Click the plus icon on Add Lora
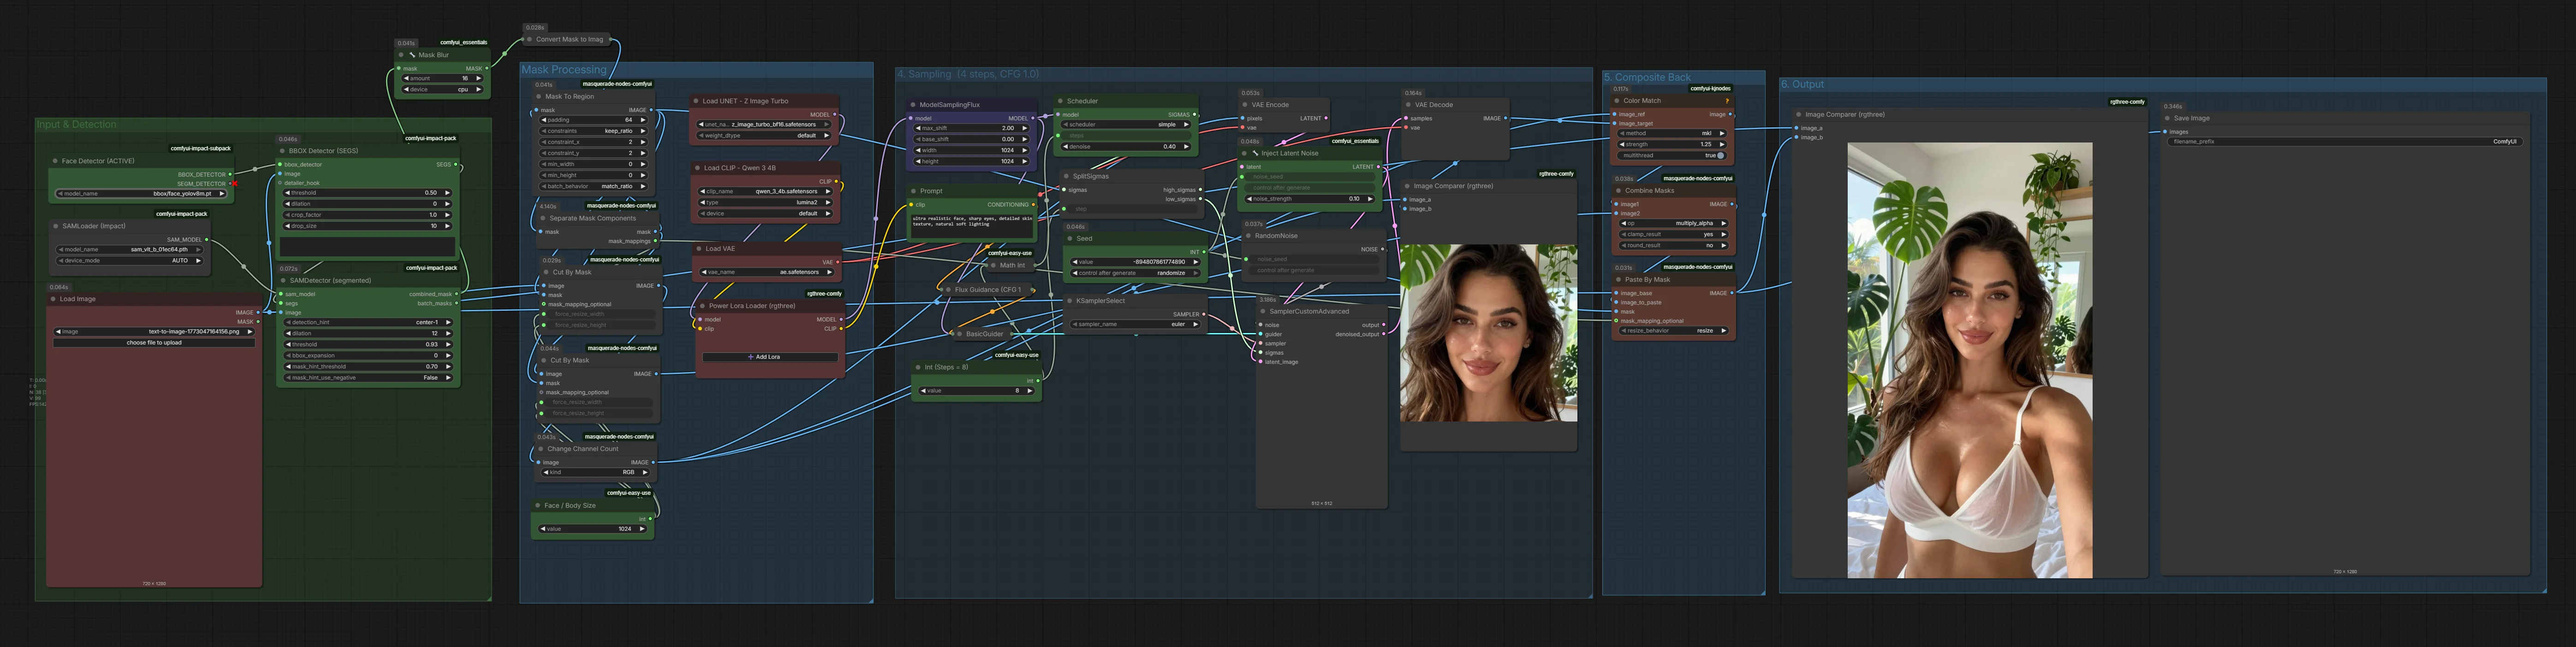 [751, 357]
